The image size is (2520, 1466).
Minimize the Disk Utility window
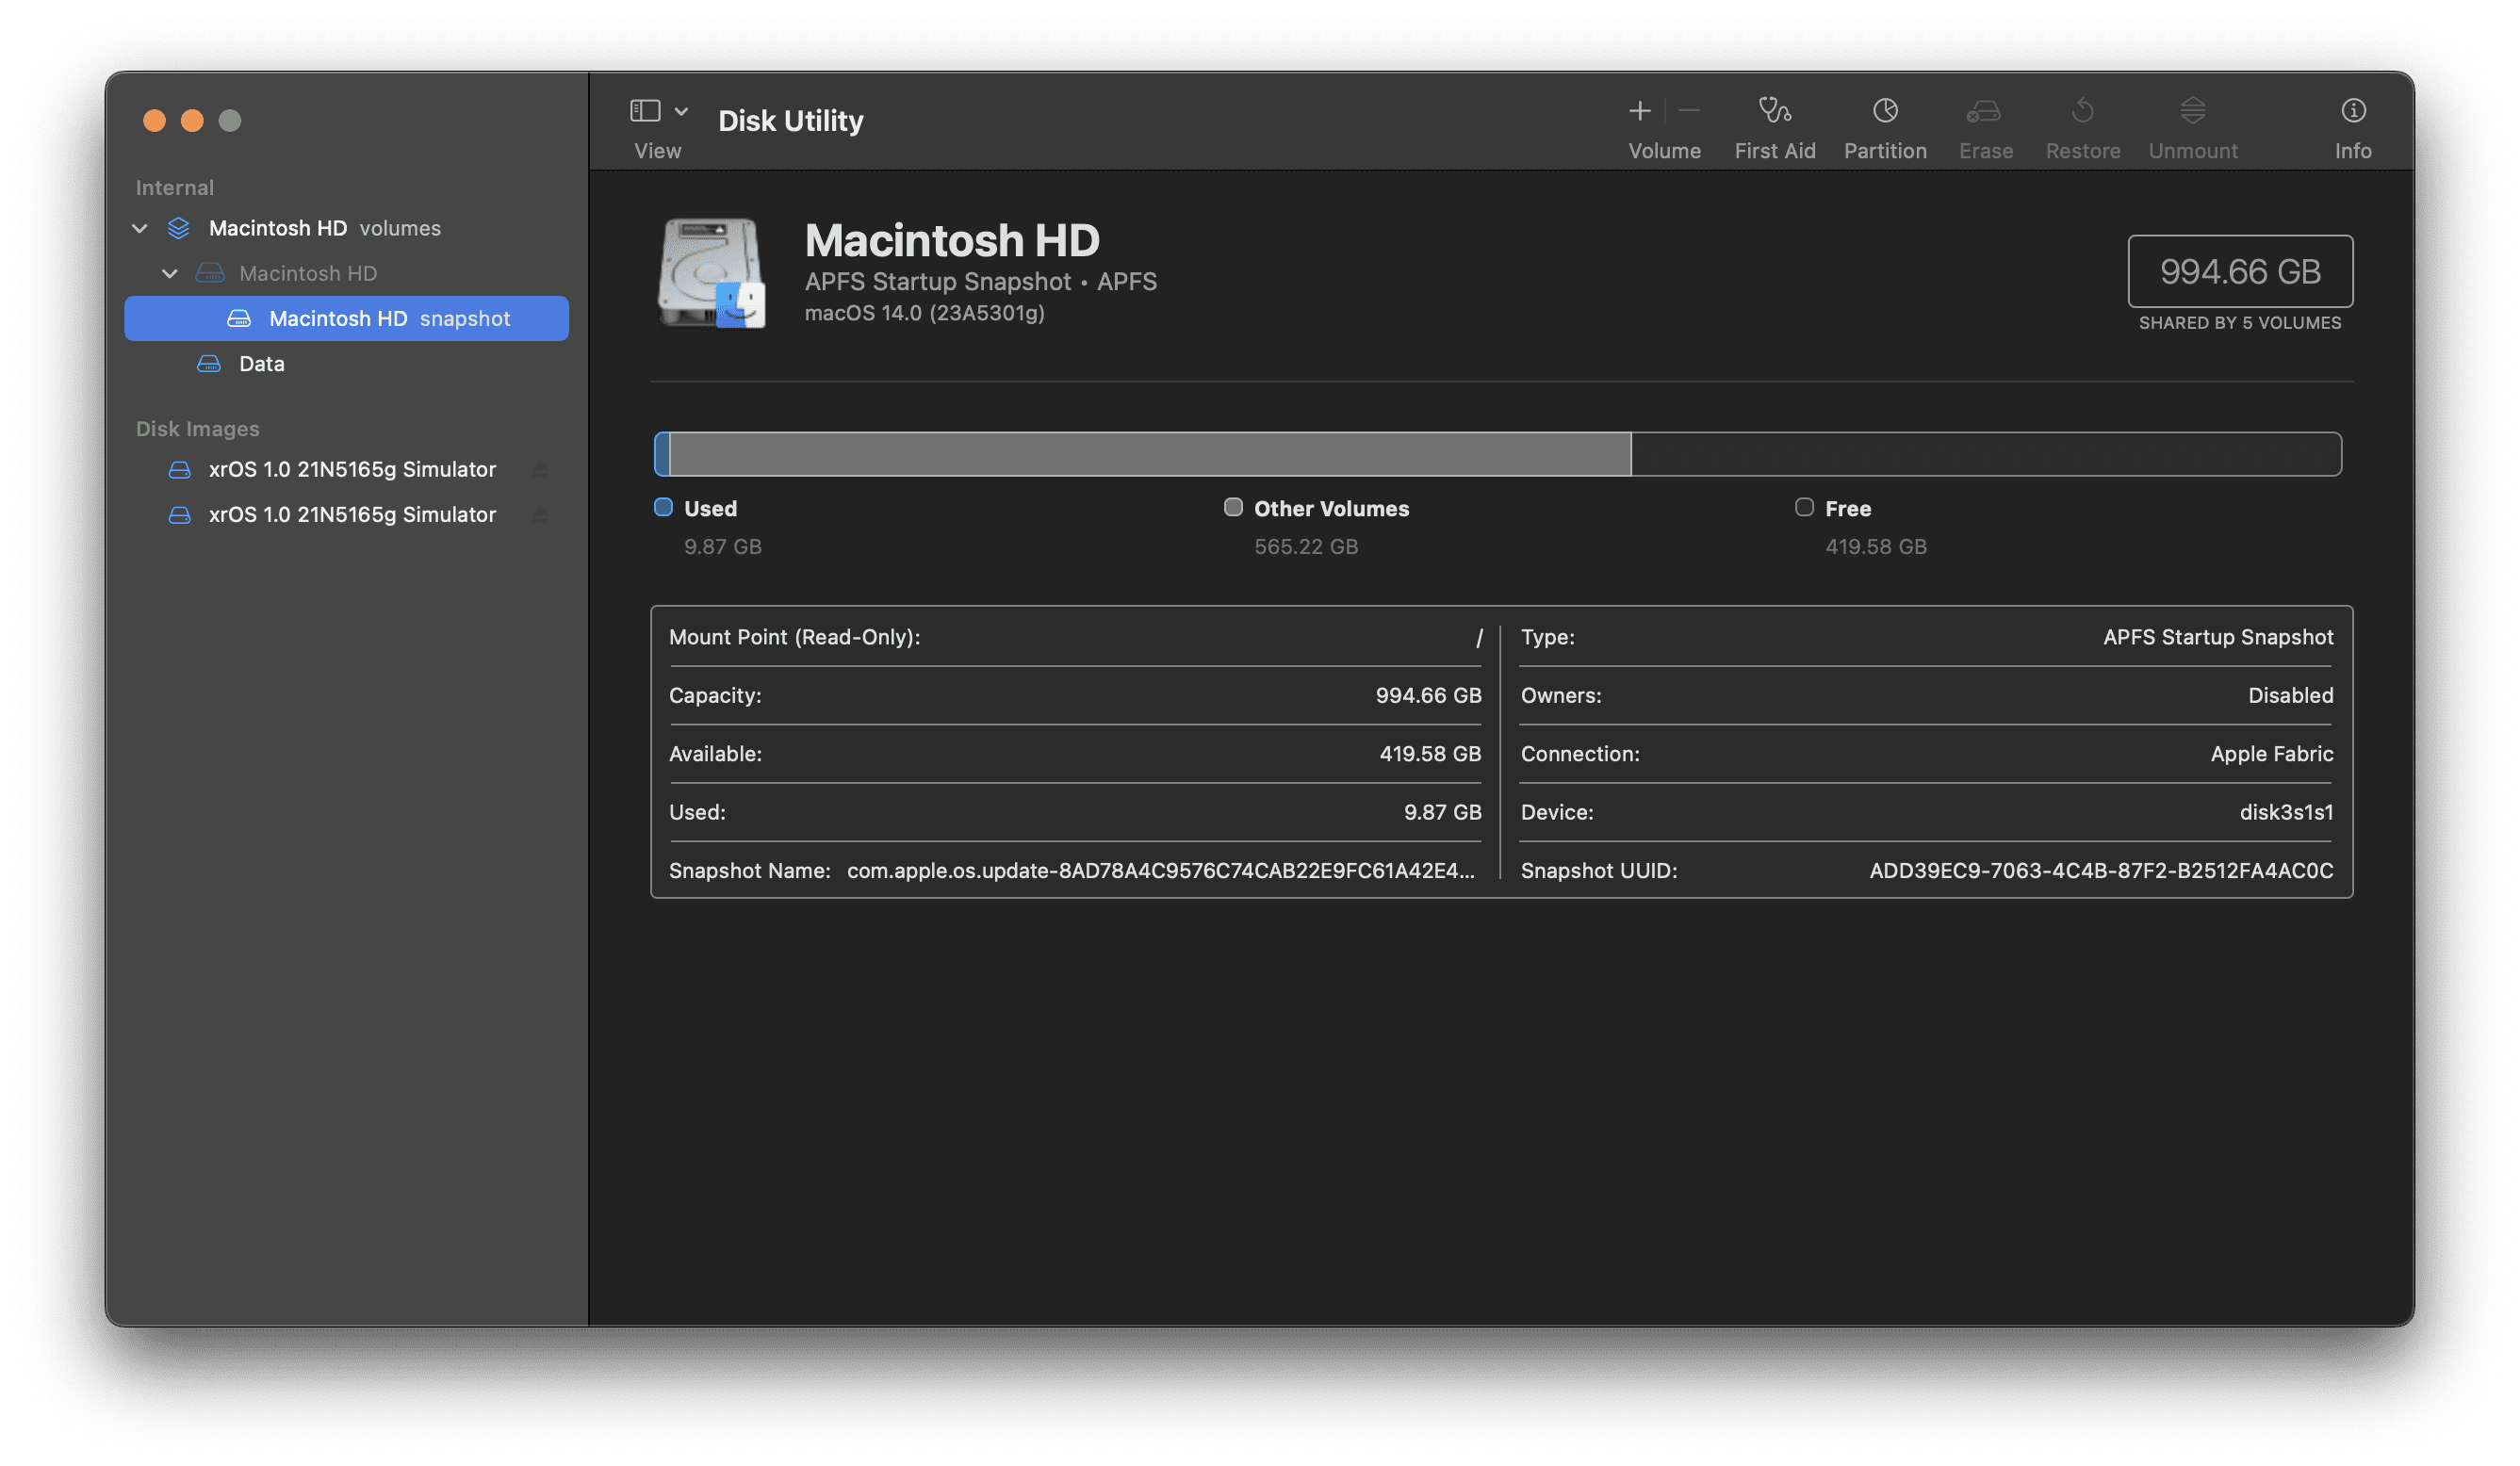pyautogui.click(x=192, y=120)
